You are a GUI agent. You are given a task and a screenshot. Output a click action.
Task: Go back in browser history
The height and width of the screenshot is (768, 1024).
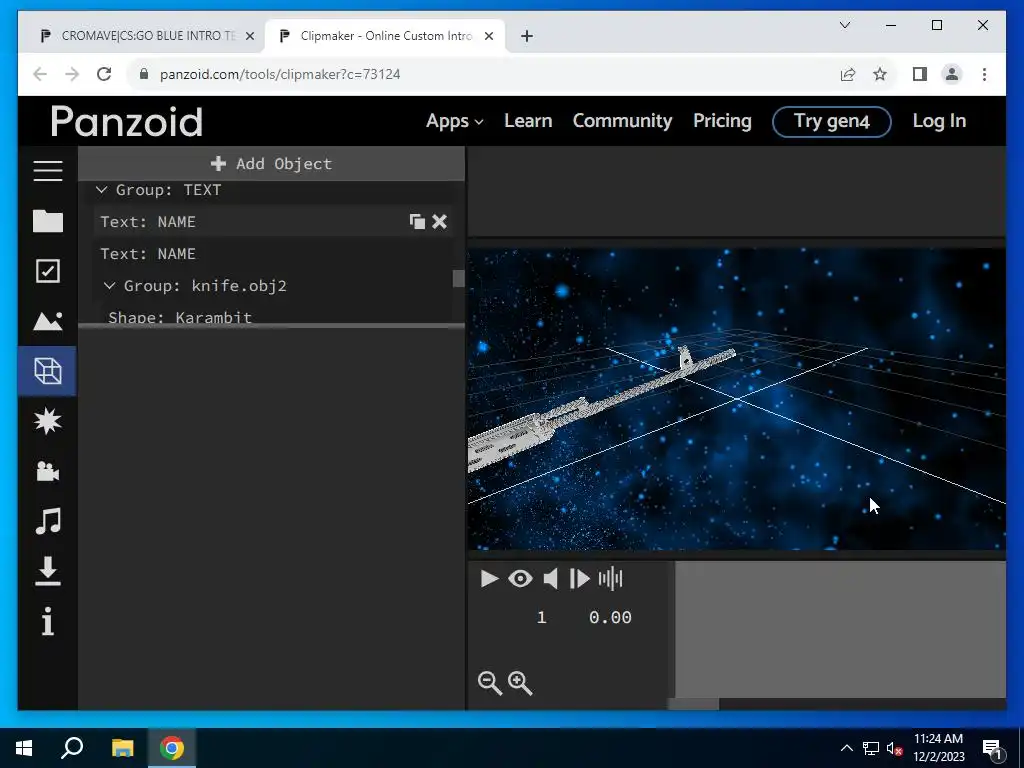(40, 74)
